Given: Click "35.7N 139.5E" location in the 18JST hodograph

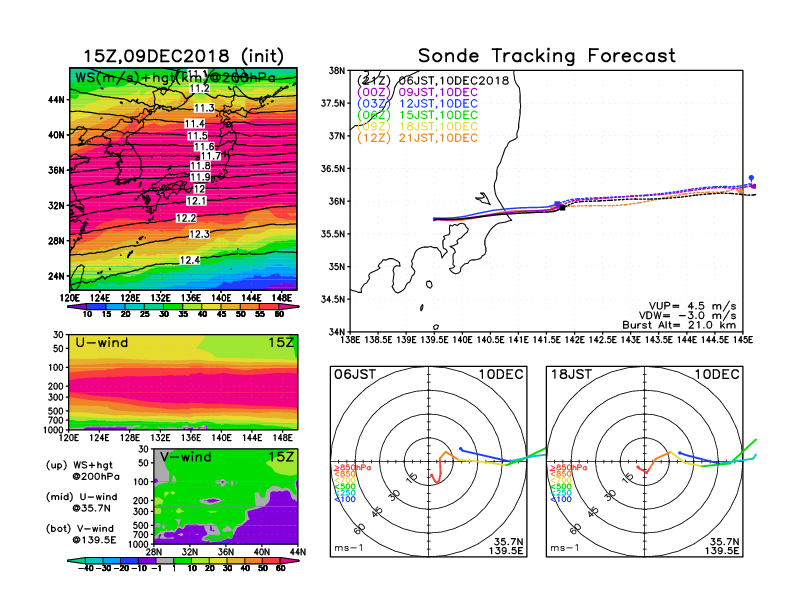Looking at the screenshot, I should (722, 546).
